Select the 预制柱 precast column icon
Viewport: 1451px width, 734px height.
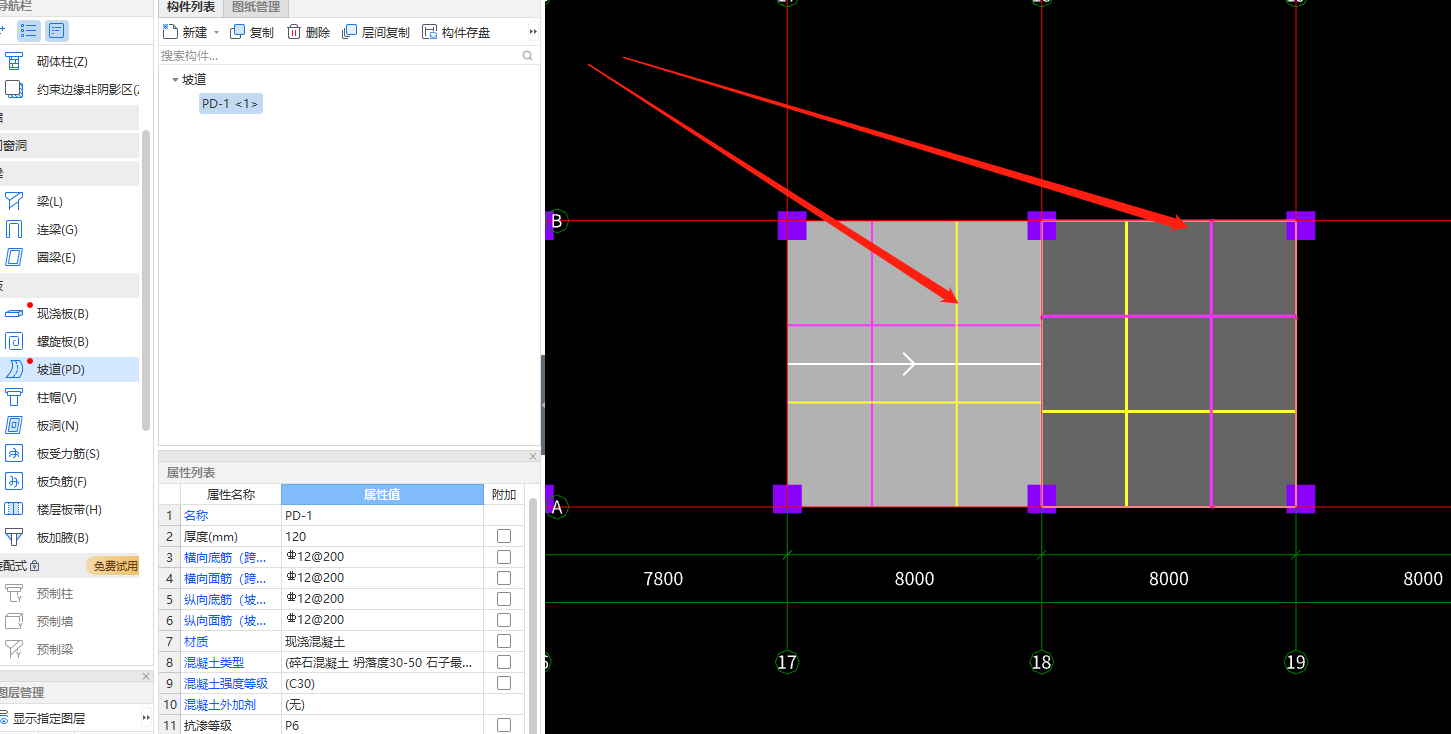[x=14, y=594]
